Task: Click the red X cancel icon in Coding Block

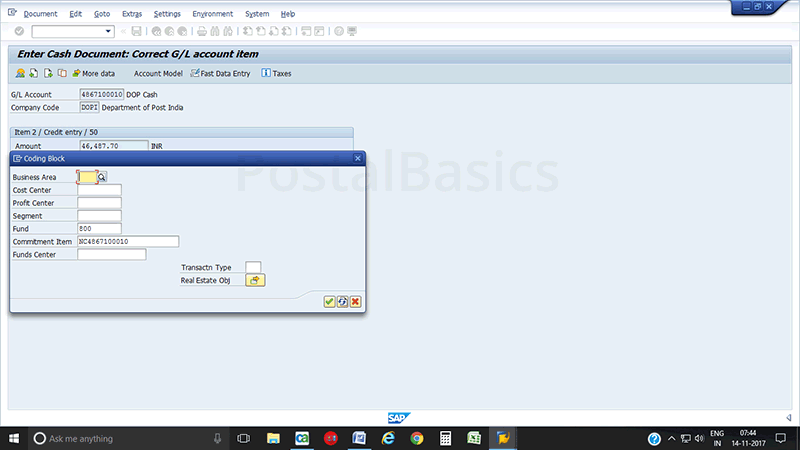Action: 355,301
